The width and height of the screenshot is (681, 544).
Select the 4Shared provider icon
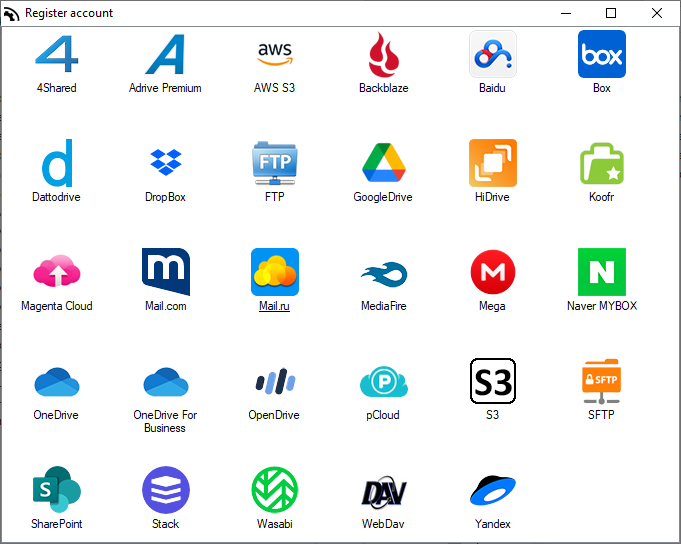(x=57, y=54)
